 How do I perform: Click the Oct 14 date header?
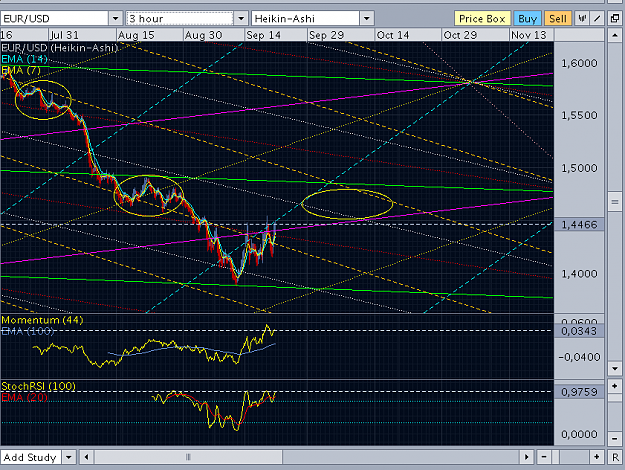pyautogui.click(x=393, y=35)
